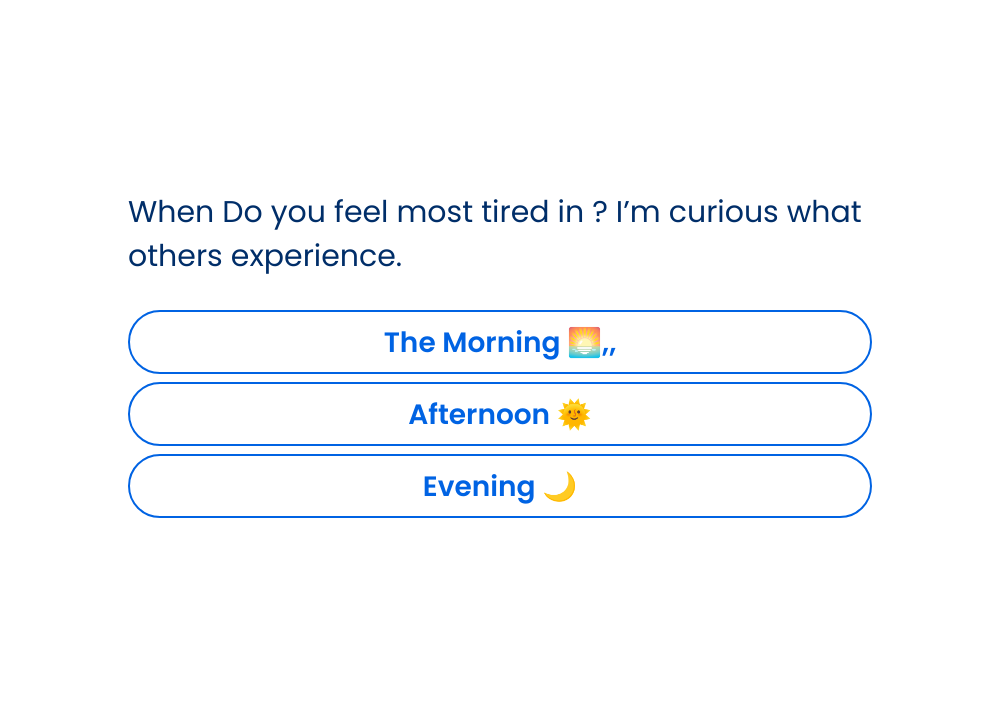Click the word "most" in the question
The height and width of the screenshot is (710, 1000).
click(x=437, y=212)
